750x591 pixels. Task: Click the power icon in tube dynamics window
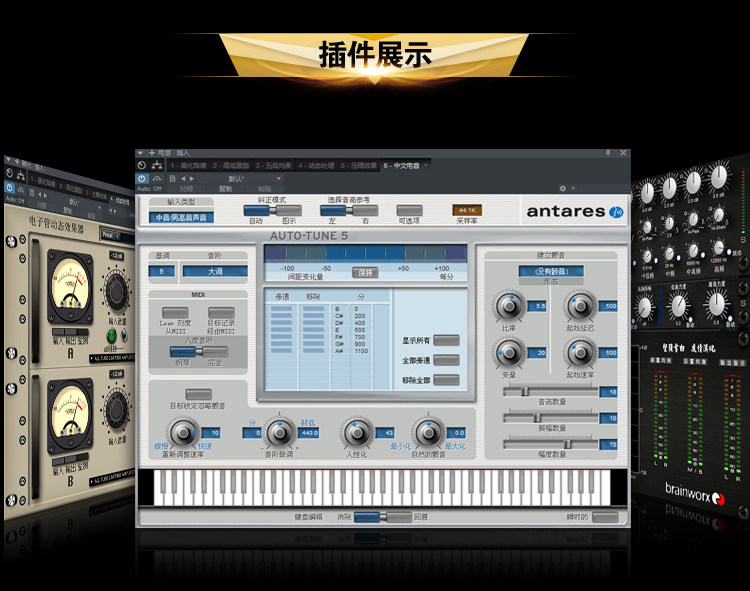click(10, 187)
